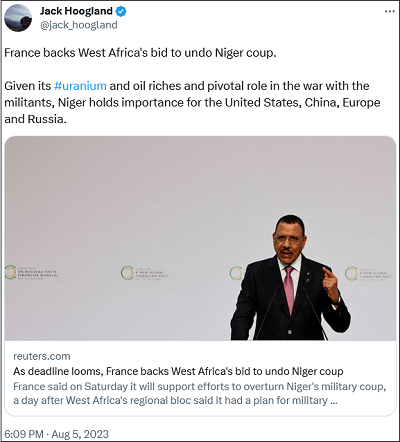Click the leftmost Pacte Financier Mondial logo
This screenshot has height=442, width=400.
(x=31, y=272)
